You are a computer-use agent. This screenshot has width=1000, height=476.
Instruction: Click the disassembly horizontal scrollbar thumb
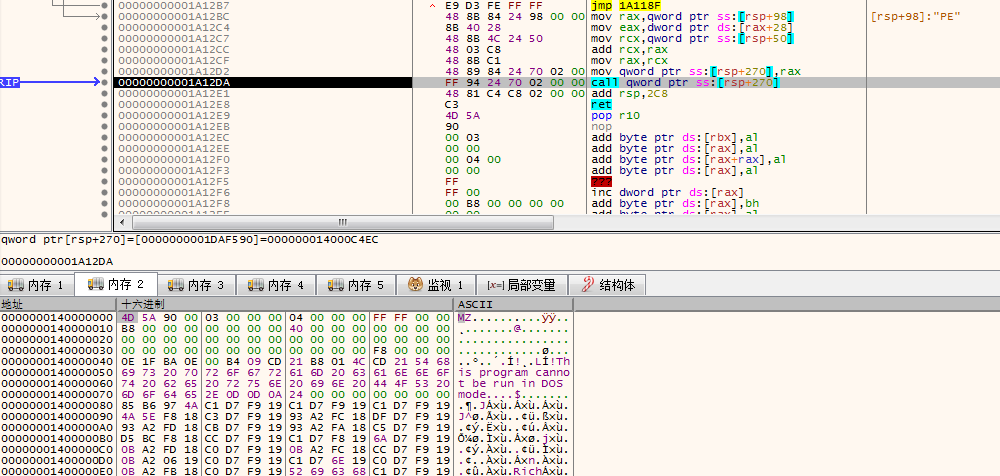(342, 223)
